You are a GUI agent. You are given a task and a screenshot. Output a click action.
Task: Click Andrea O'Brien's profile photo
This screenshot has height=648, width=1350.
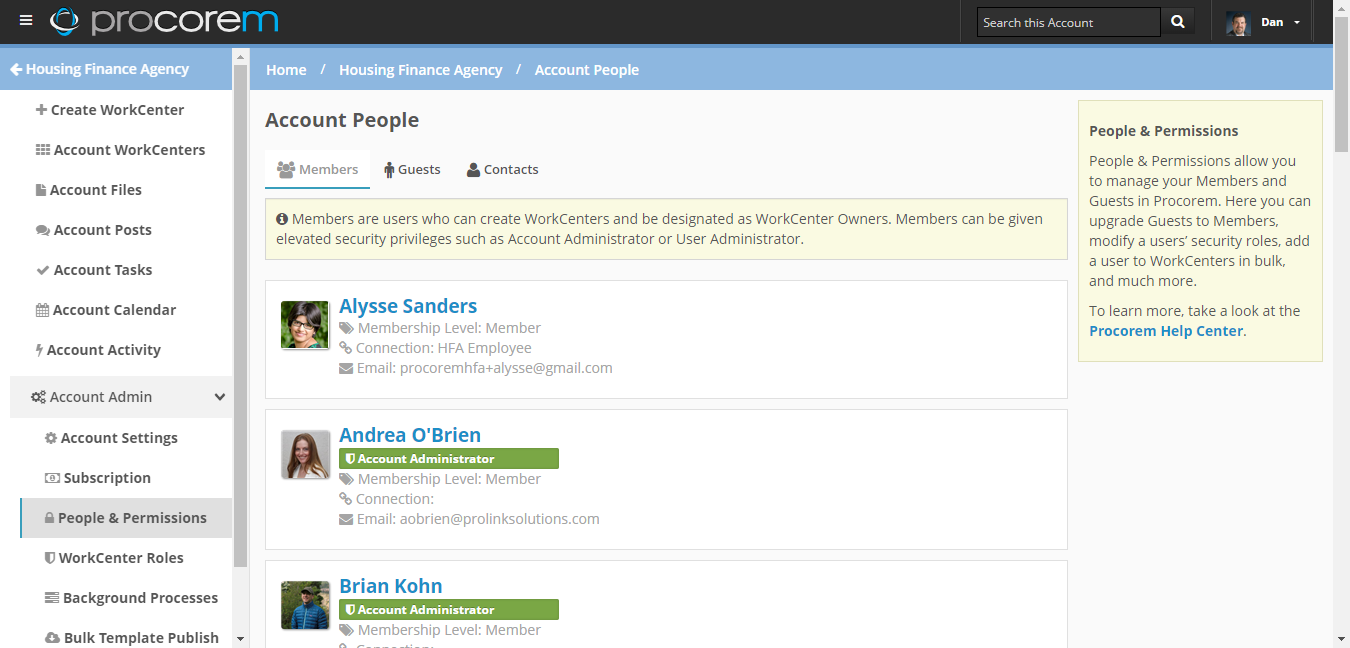coord(305,455)
